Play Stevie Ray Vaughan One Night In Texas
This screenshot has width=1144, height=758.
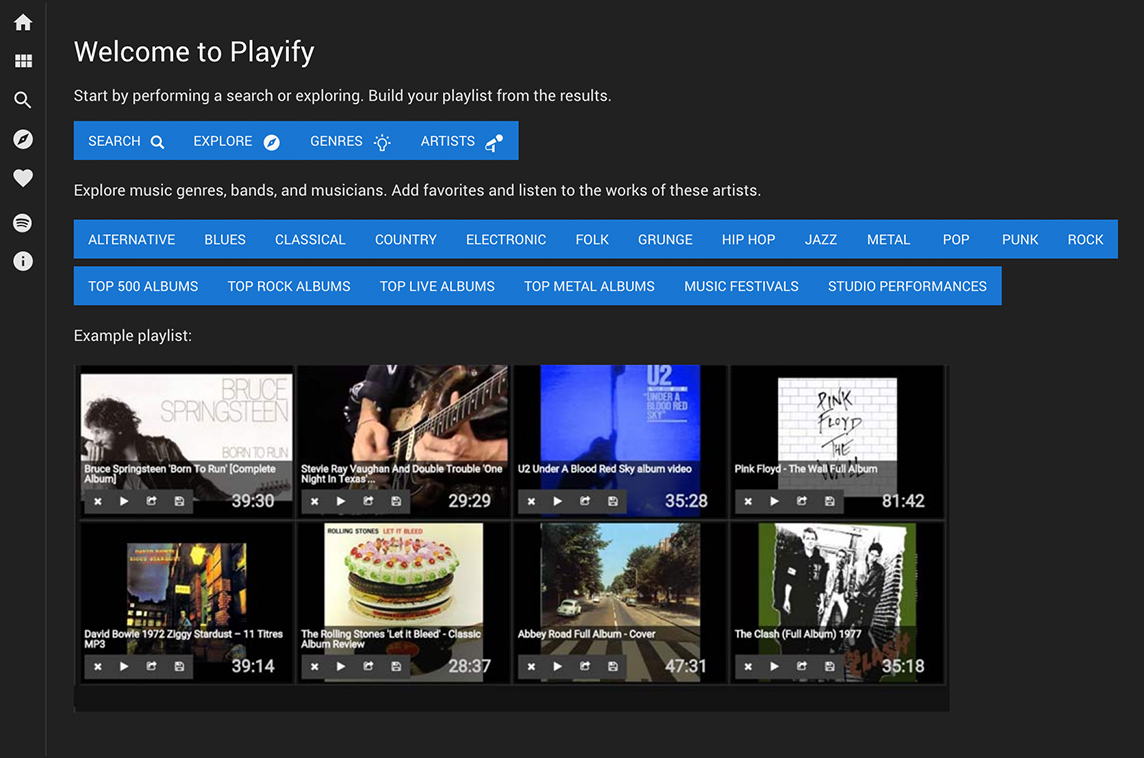341,501
